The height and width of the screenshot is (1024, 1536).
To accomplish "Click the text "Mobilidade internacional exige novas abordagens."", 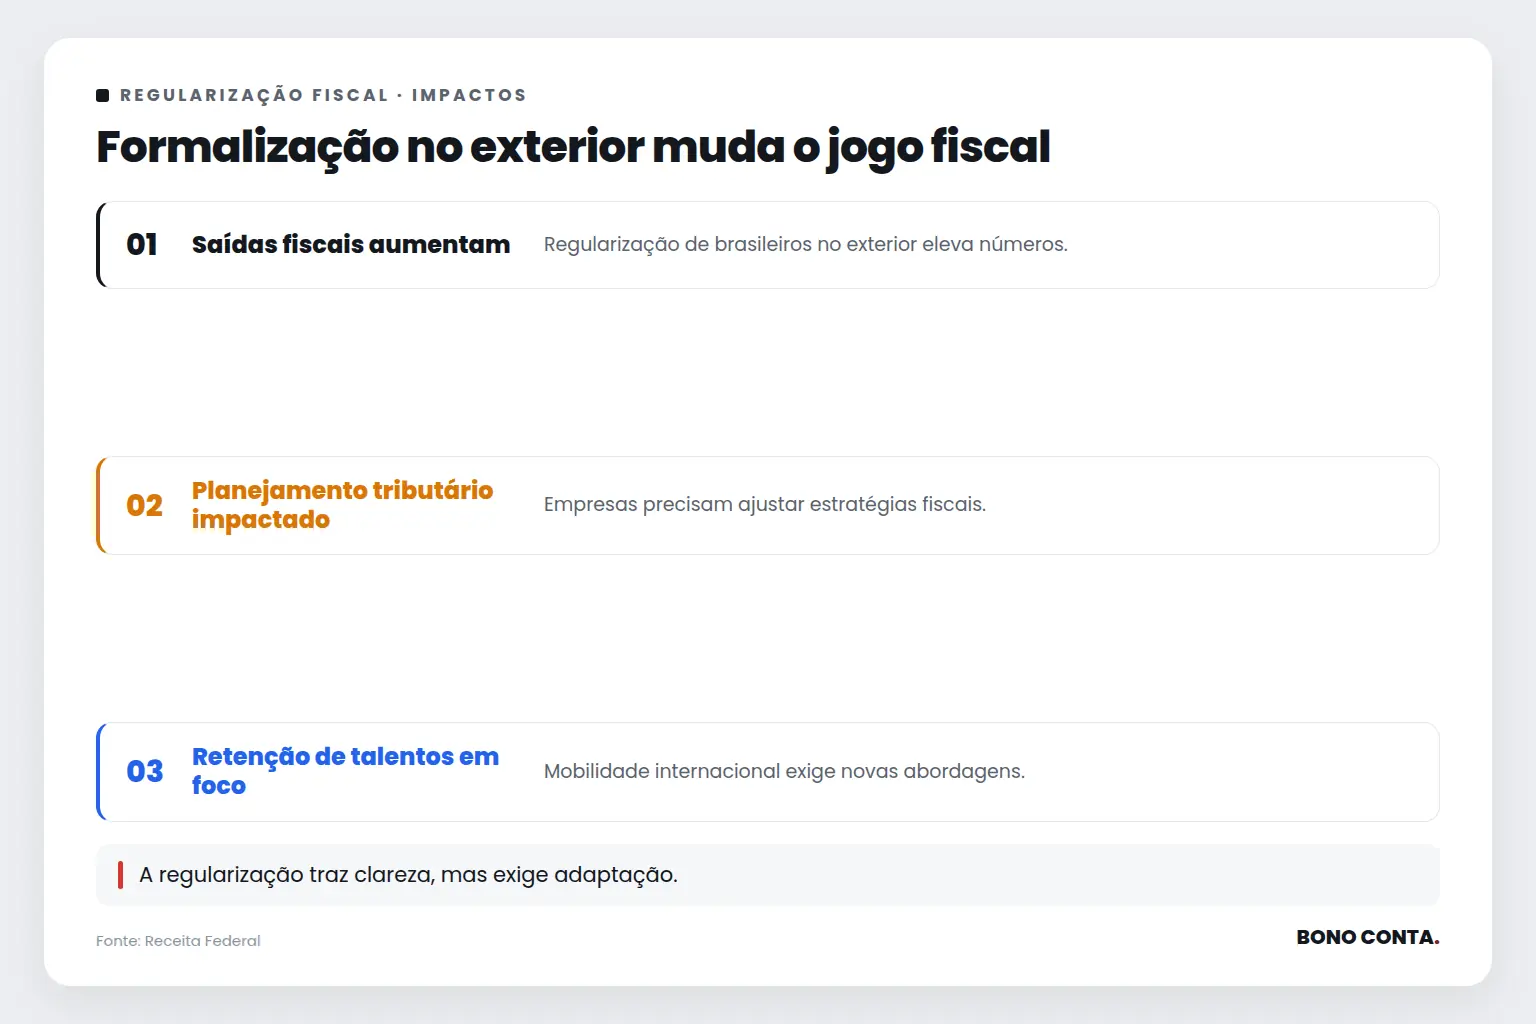I will pos(784,772).
